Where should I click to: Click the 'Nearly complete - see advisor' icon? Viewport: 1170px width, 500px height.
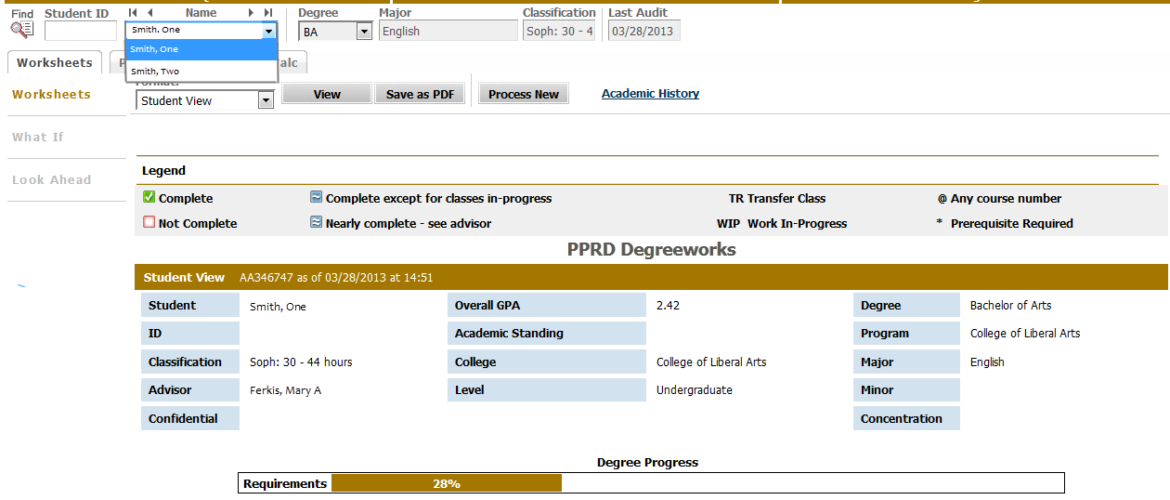click(316, 224)
